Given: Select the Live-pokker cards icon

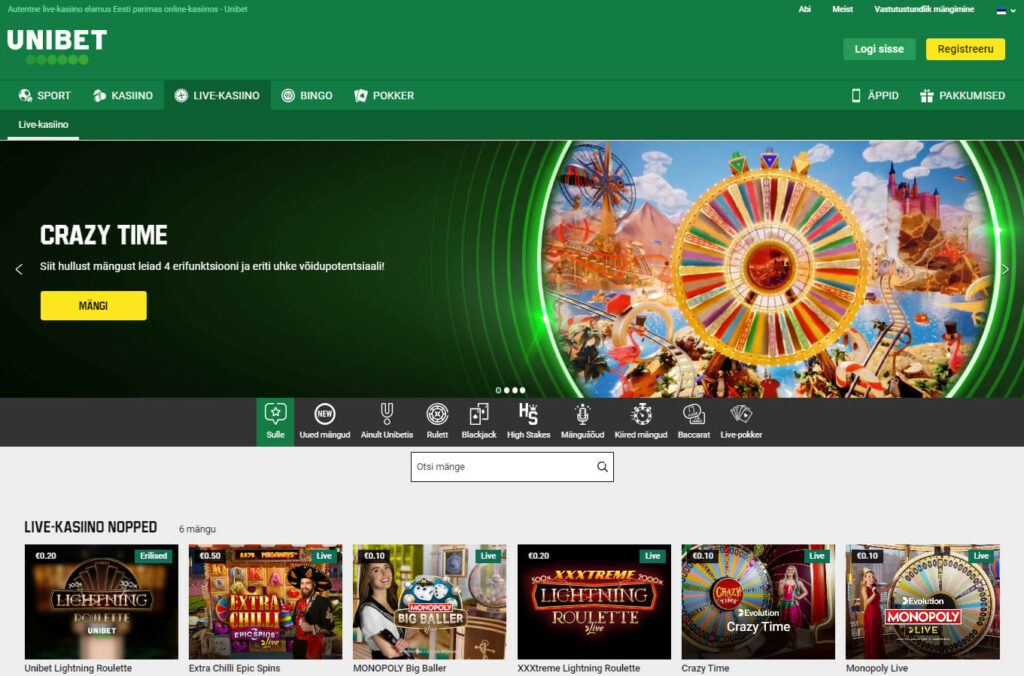Looking at the screenshot, I should click(x=741, y=414).
